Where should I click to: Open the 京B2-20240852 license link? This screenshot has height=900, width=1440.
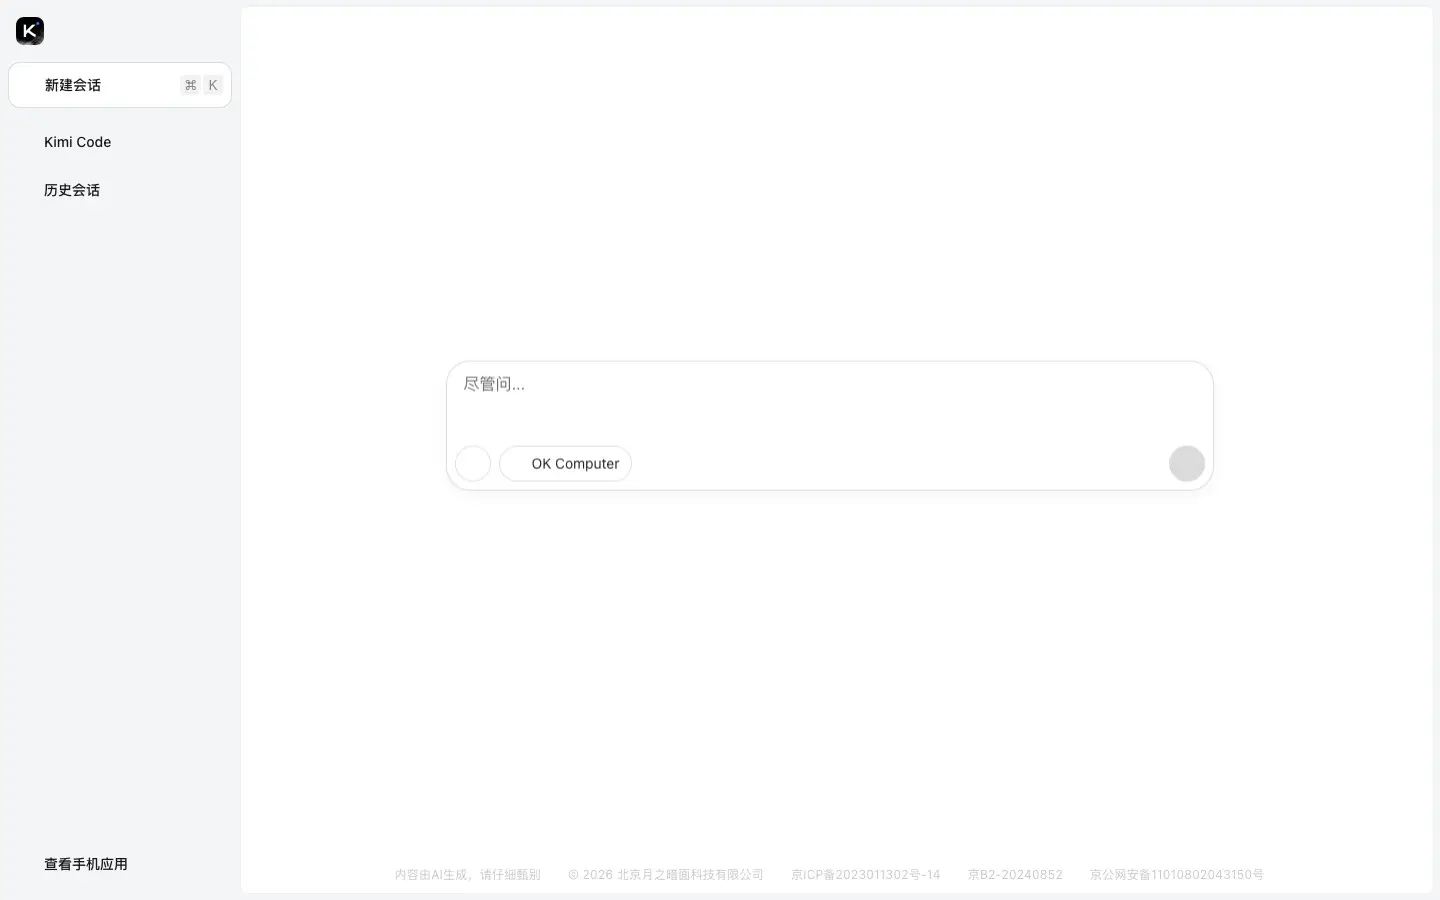[1015, 875]
